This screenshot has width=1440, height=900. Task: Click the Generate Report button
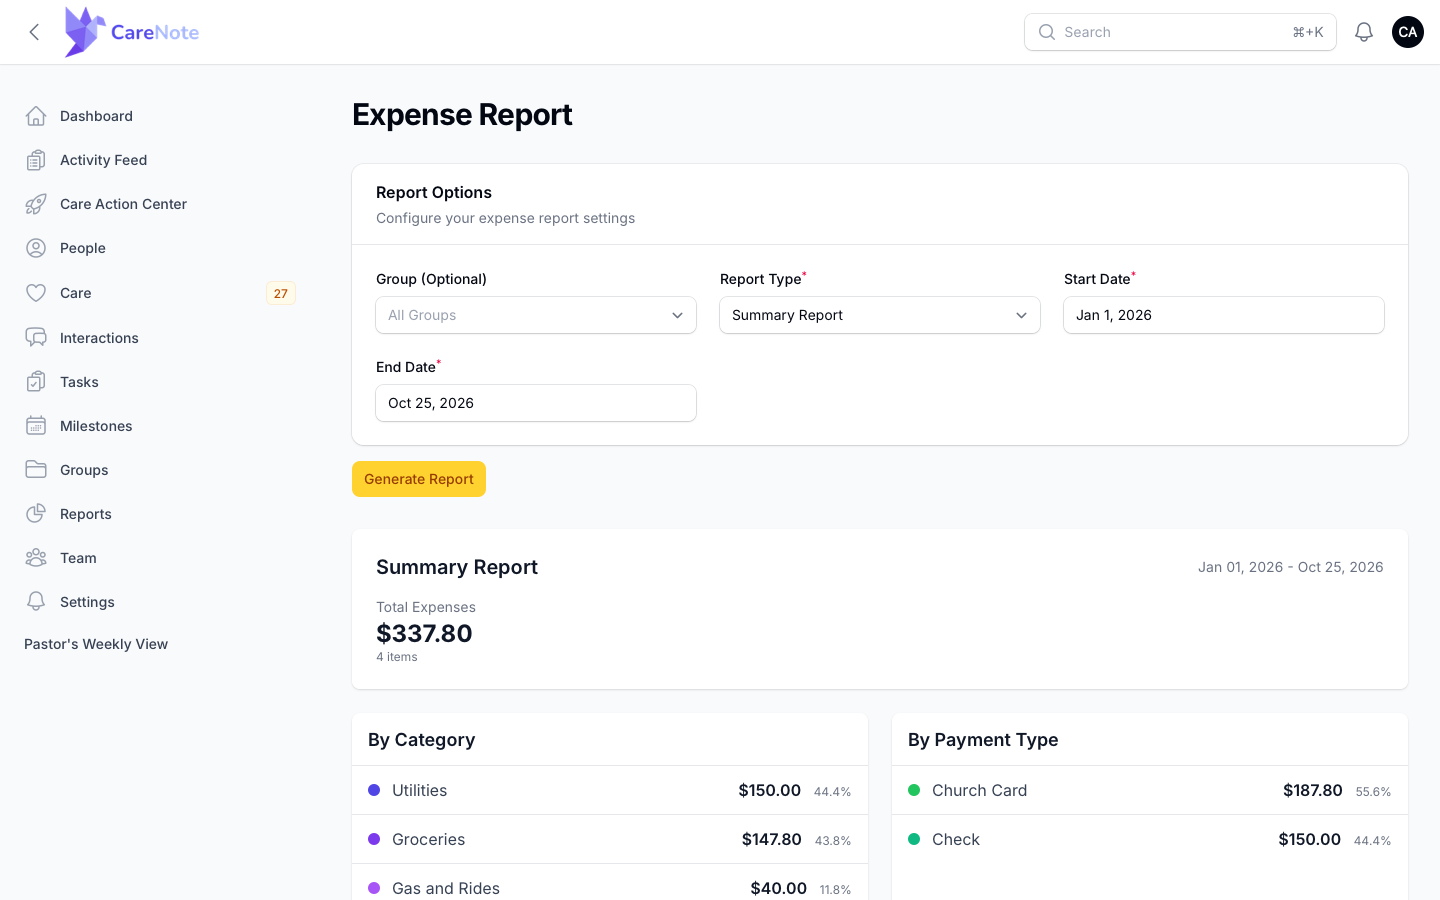(419, 479)
